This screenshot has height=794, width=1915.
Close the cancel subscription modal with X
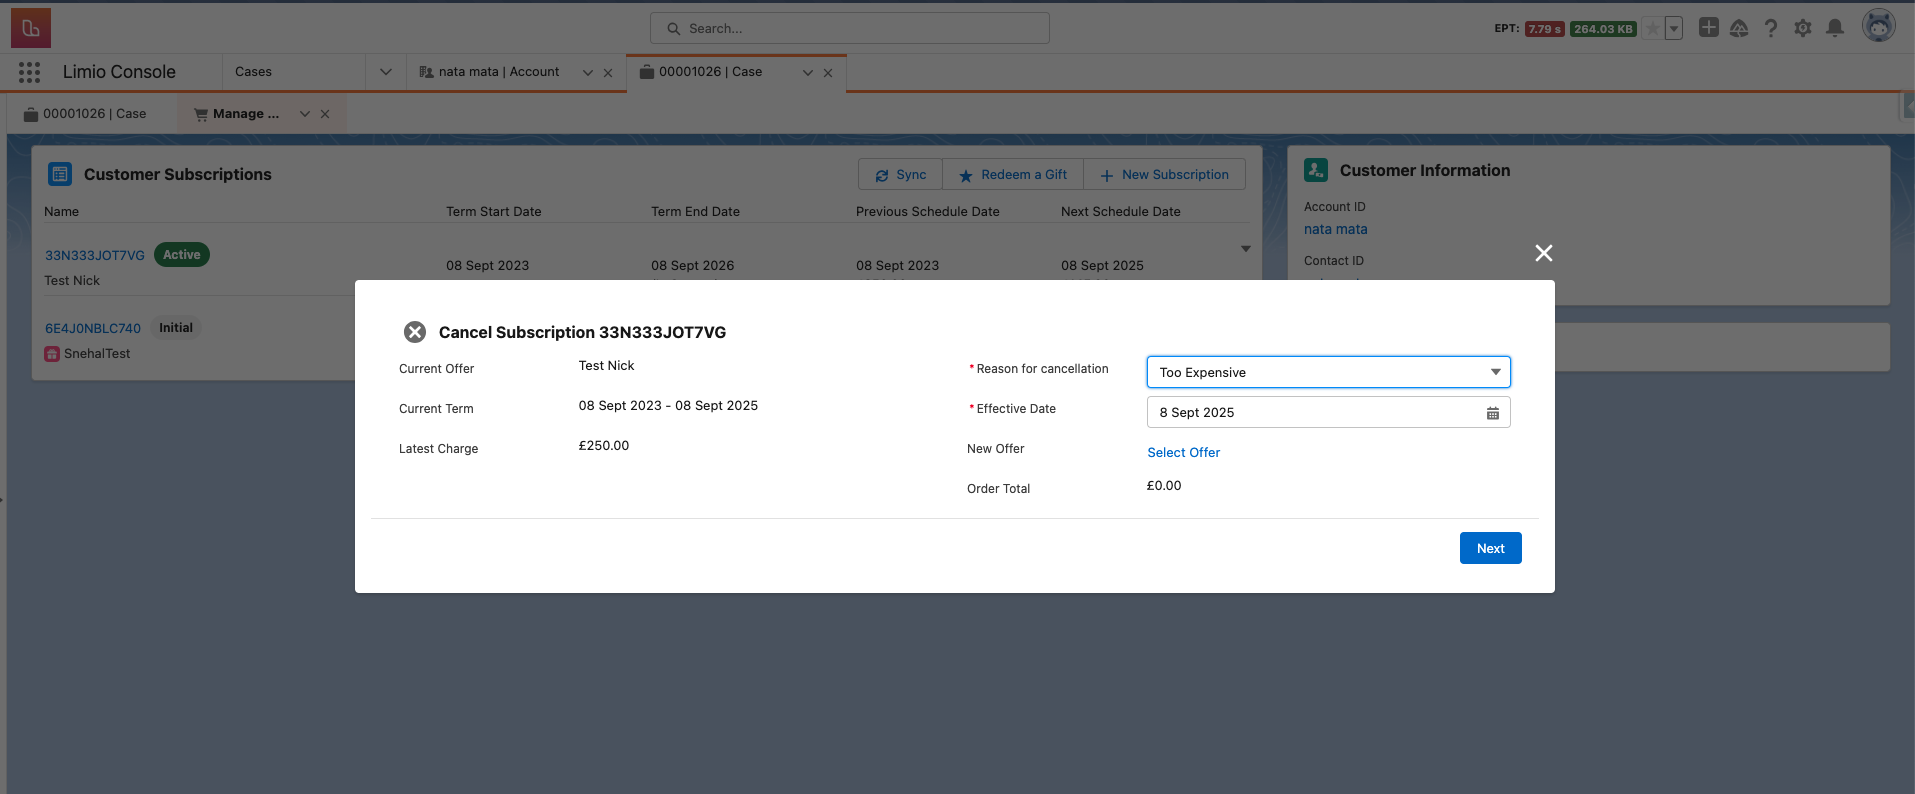coord(1543,253)
